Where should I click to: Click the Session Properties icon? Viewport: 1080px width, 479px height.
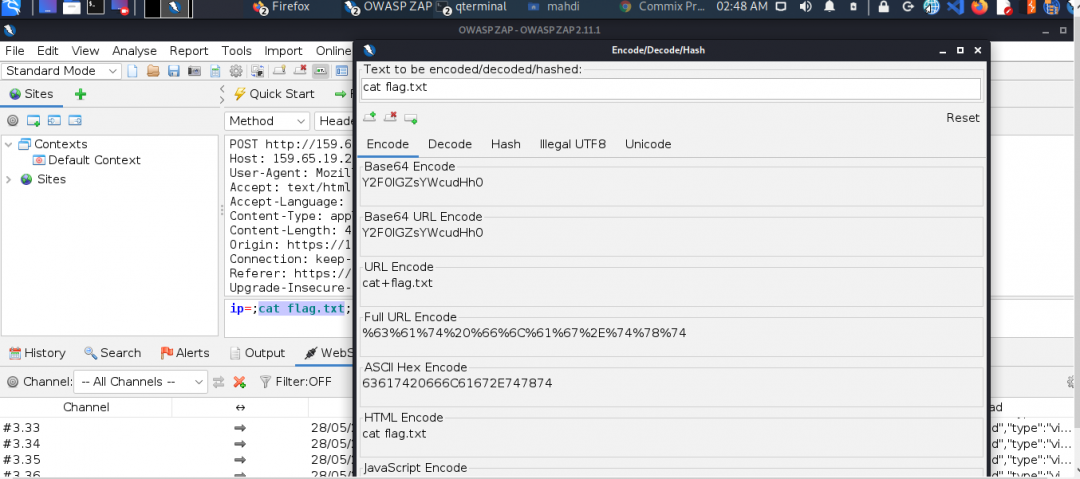[215, 71]
